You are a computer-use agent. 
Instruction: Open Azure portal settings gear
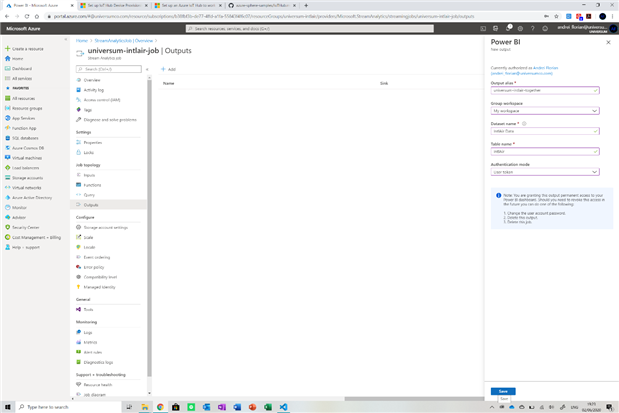click(520, 28)
